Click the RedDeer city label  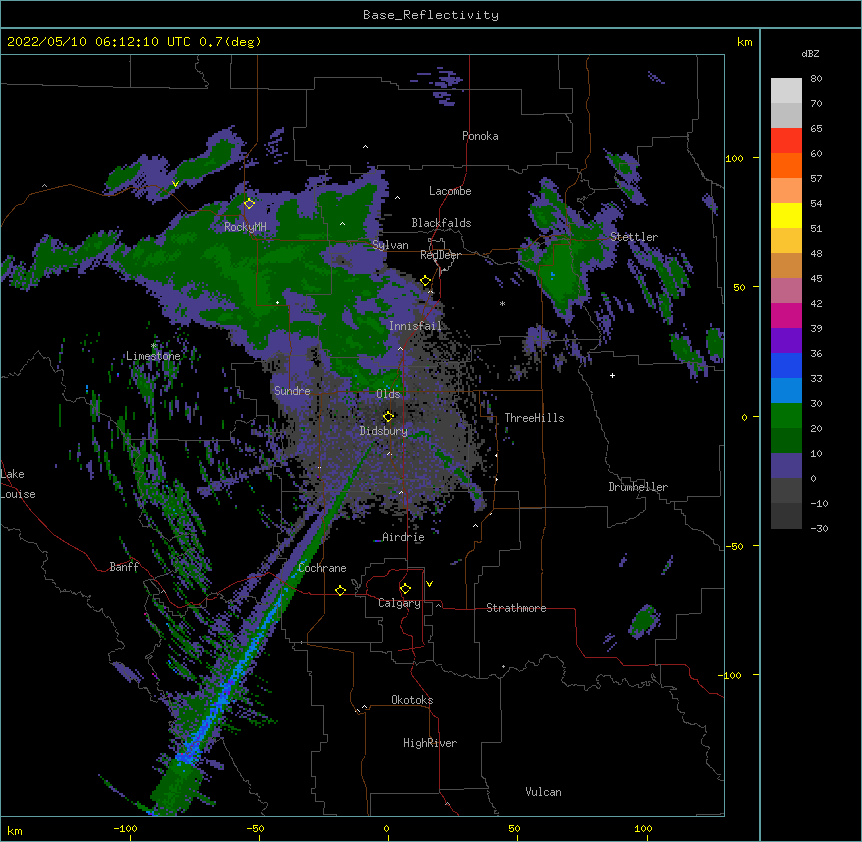[x=440, y=255]
